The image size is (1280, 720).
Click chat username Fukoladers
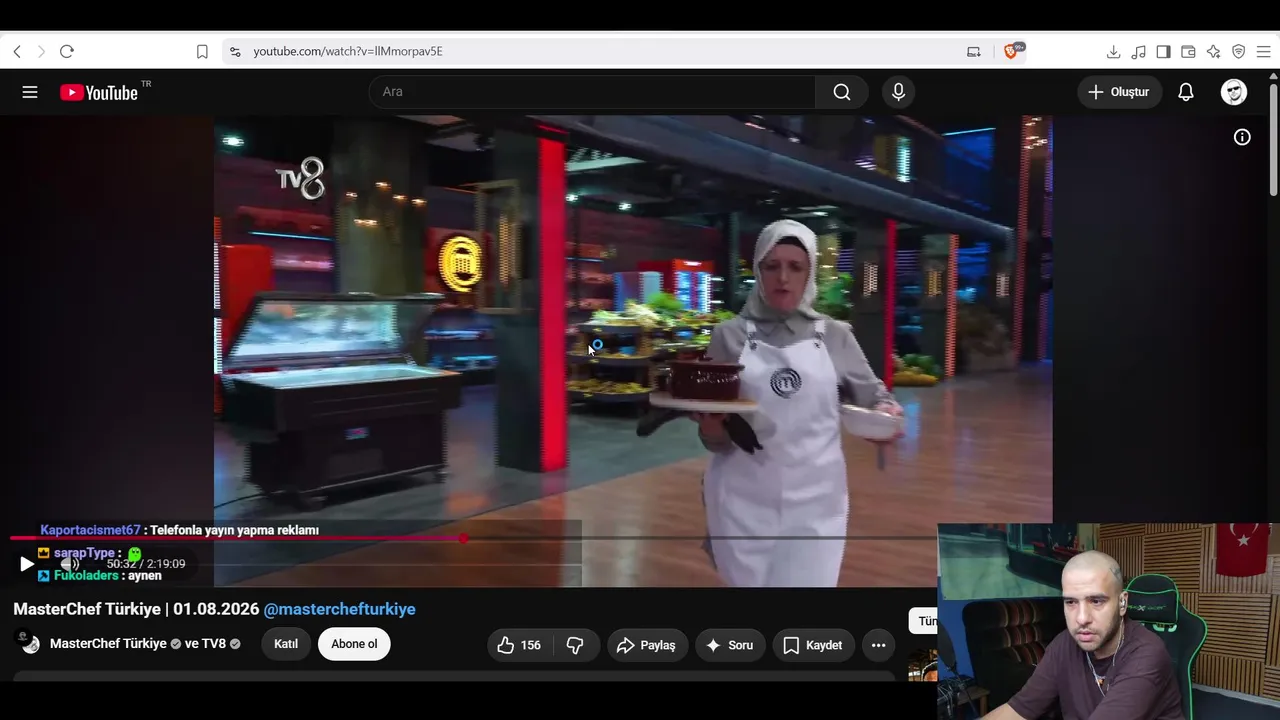point(87,576)
